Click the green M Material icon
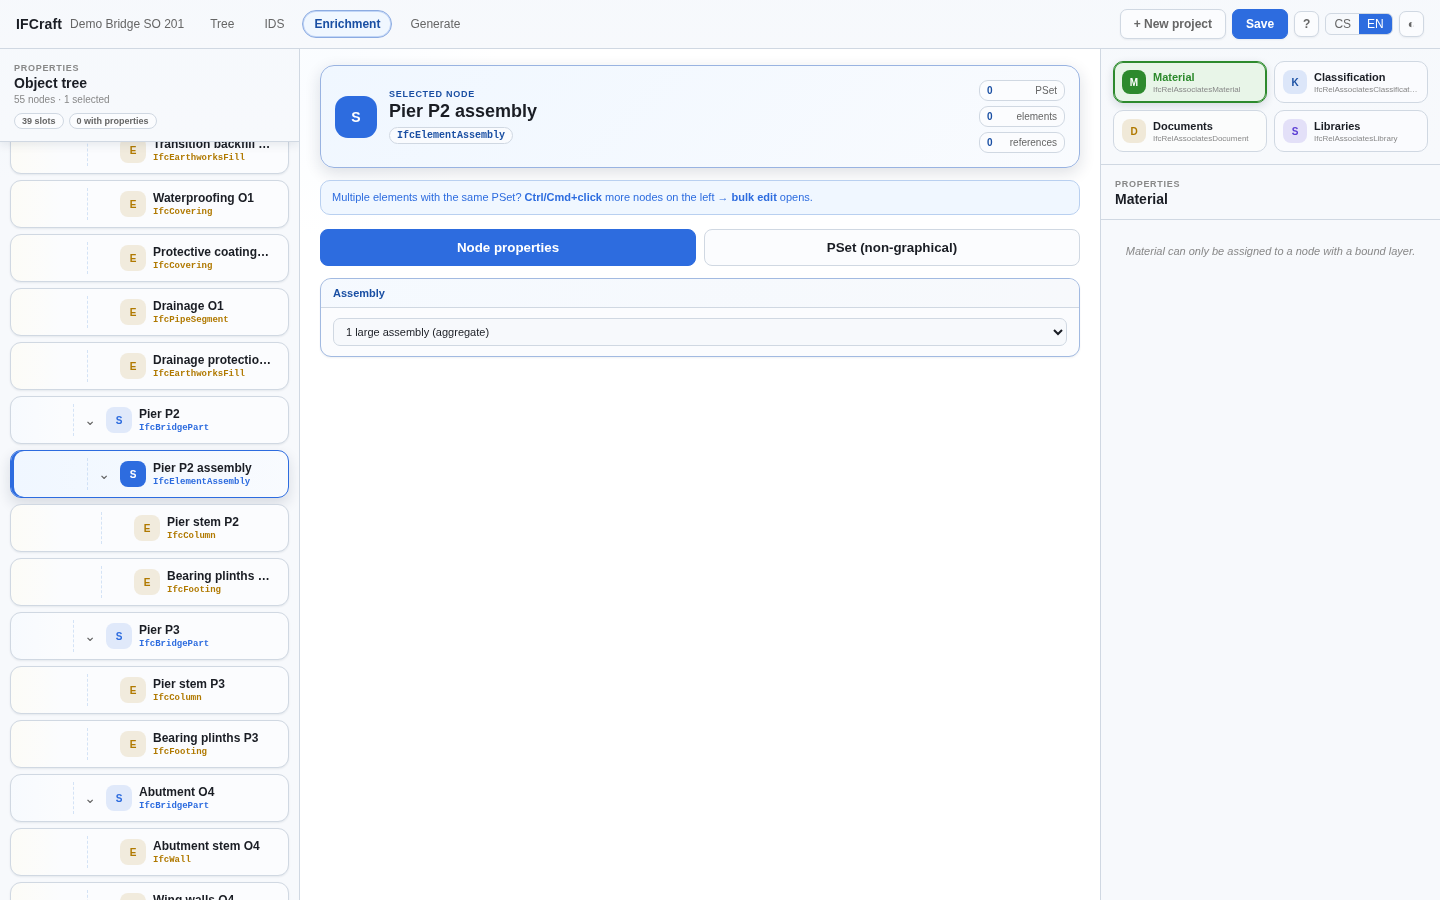 (1134, 82)
